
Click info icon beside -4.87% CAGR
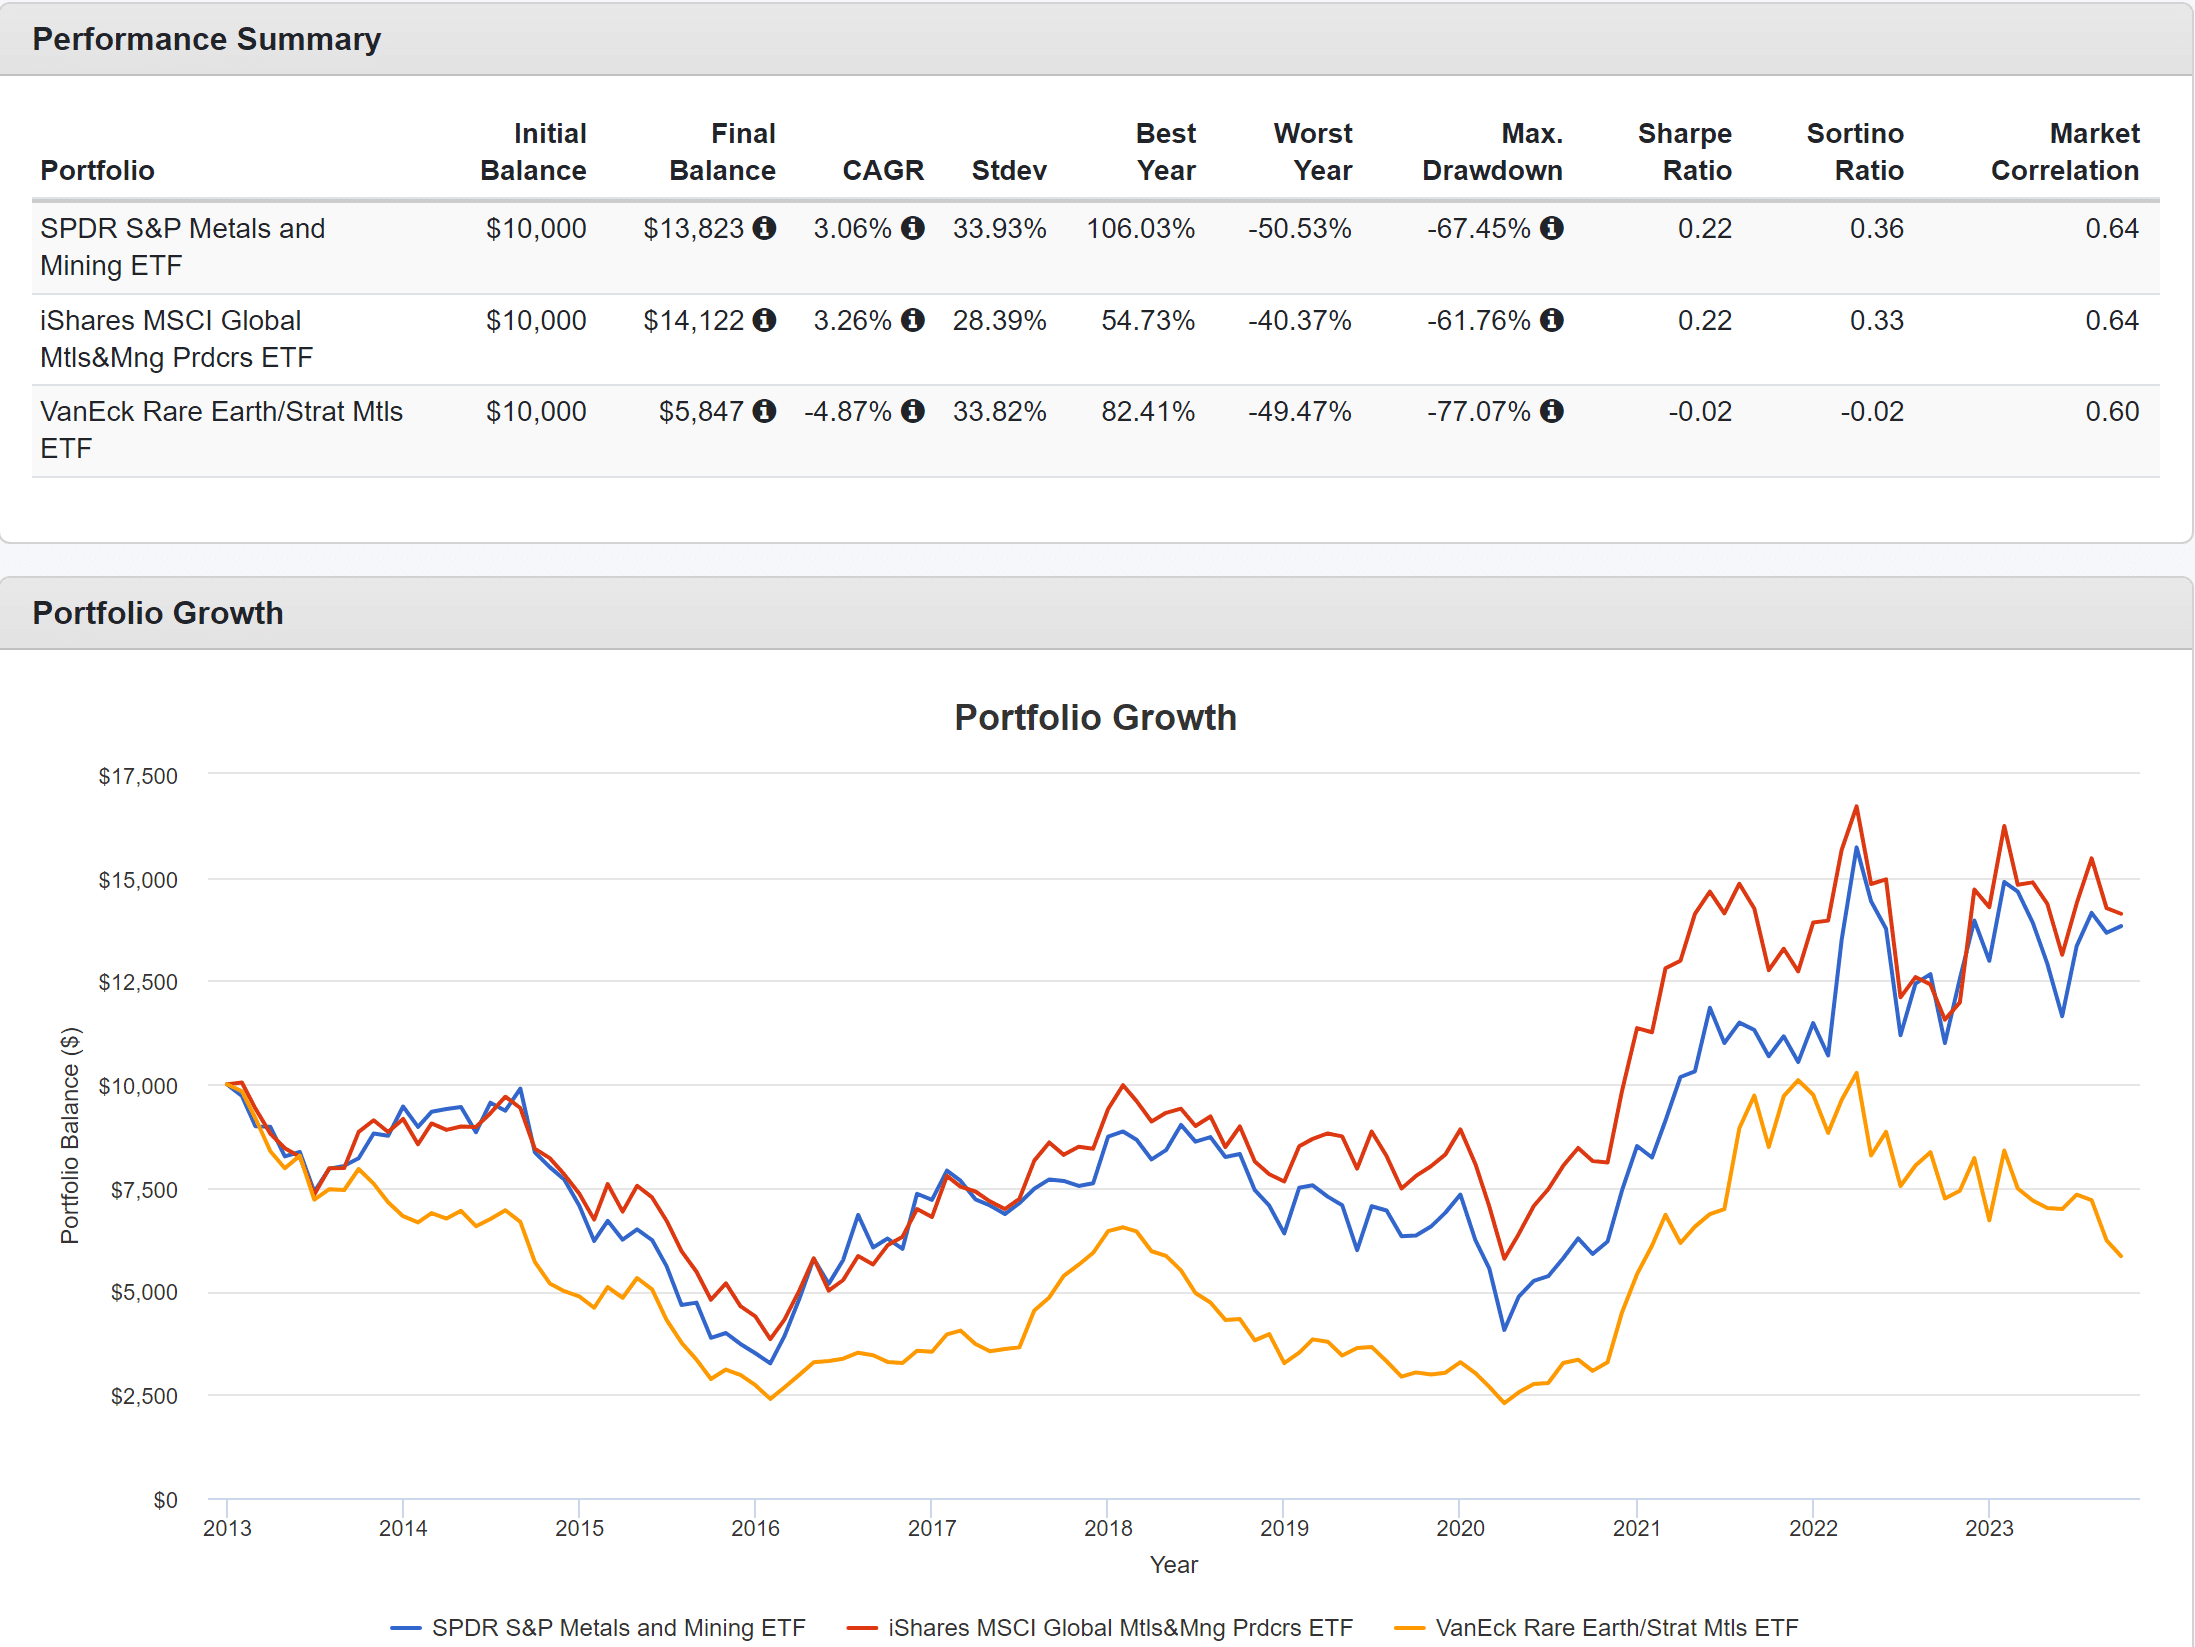(x=912, y=411)
